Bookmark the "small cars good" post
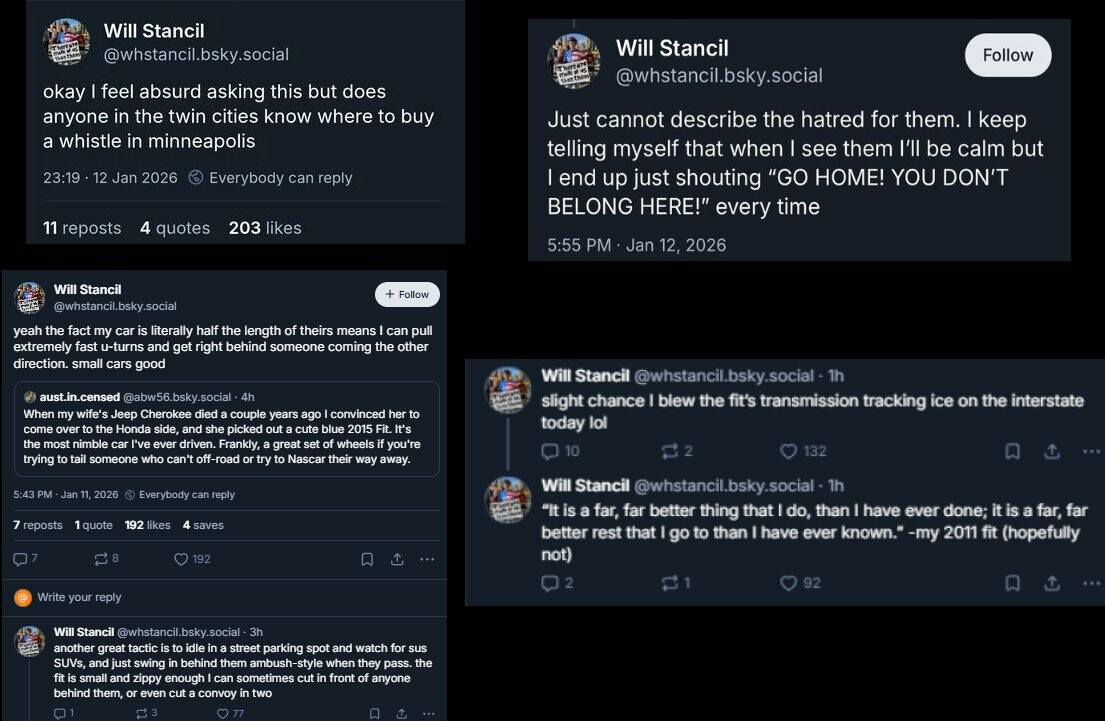The image size is (1105, 721). (x=367, y=559)
